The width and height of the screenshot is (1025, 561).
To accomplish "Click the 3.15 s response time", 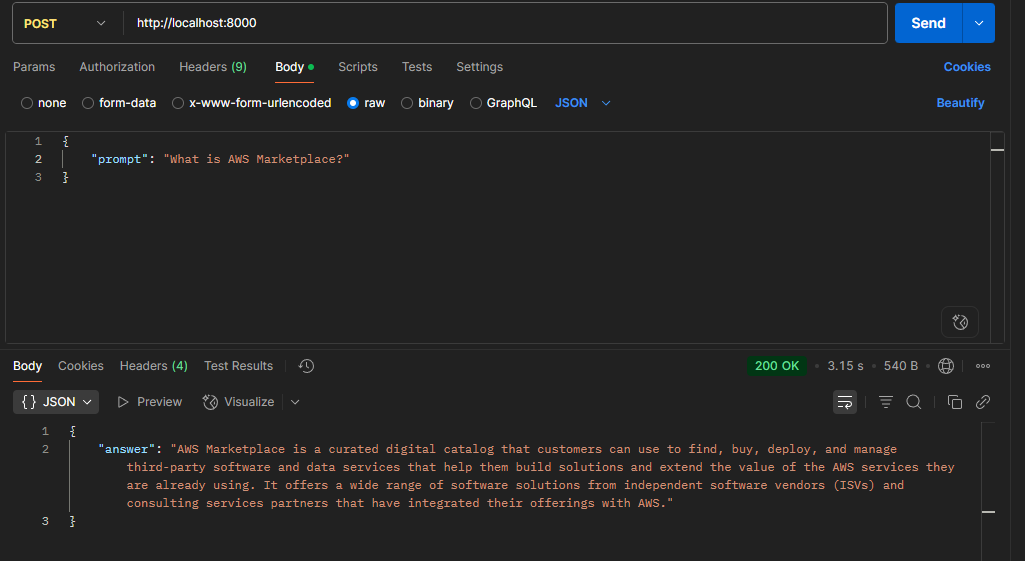I will (x=845, y=366).
